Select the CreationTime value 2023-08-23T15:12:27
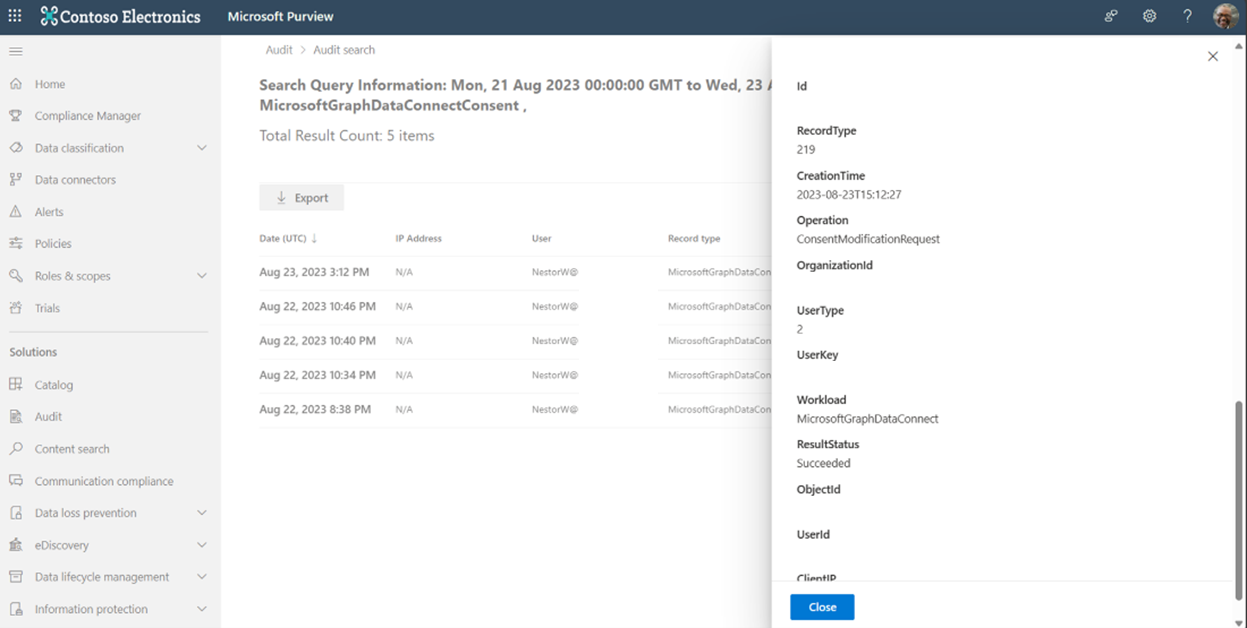The height and width of the screenshot is (628, 1247). coord(849,195)
